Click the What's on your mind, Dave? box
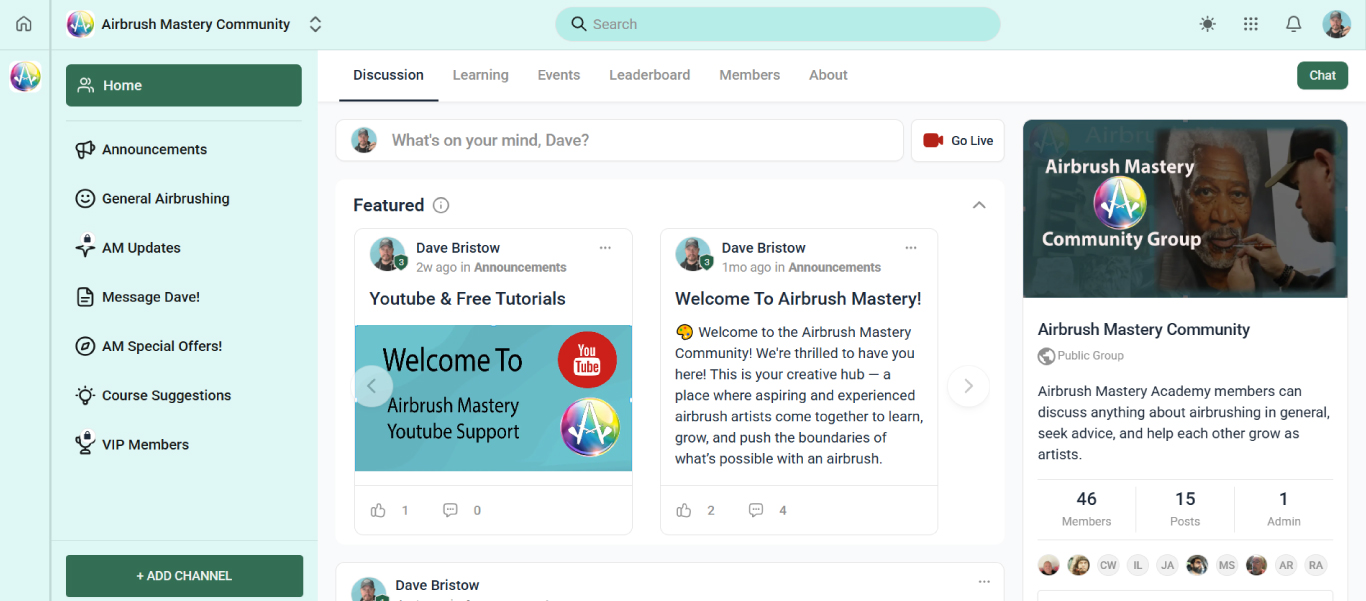 pos(619,140)
